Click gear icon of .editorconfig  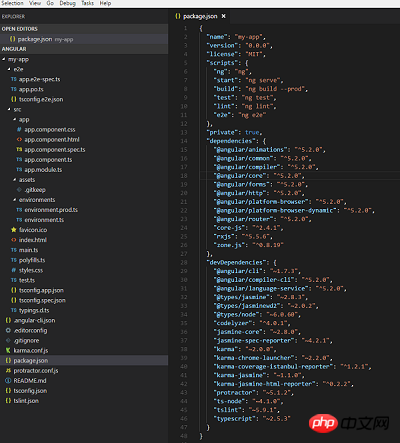pyautogui.click(x=8, y=330)
